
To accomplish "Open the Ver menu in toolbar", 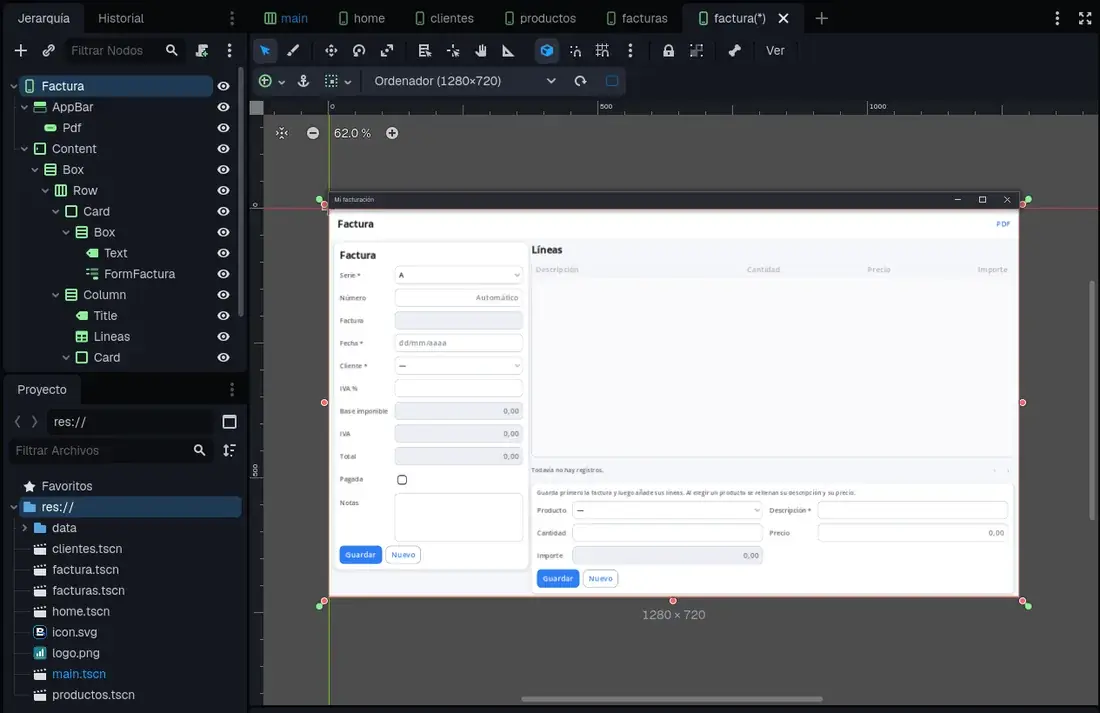I will [775, 51].
